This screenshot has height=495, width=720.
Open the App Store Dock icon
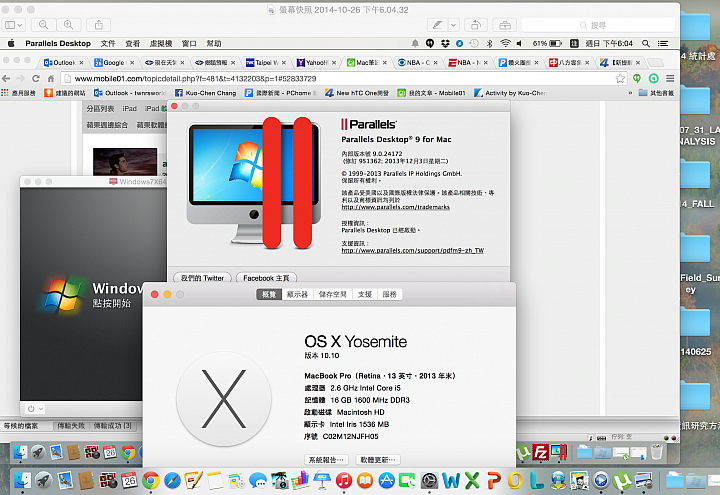387,481
